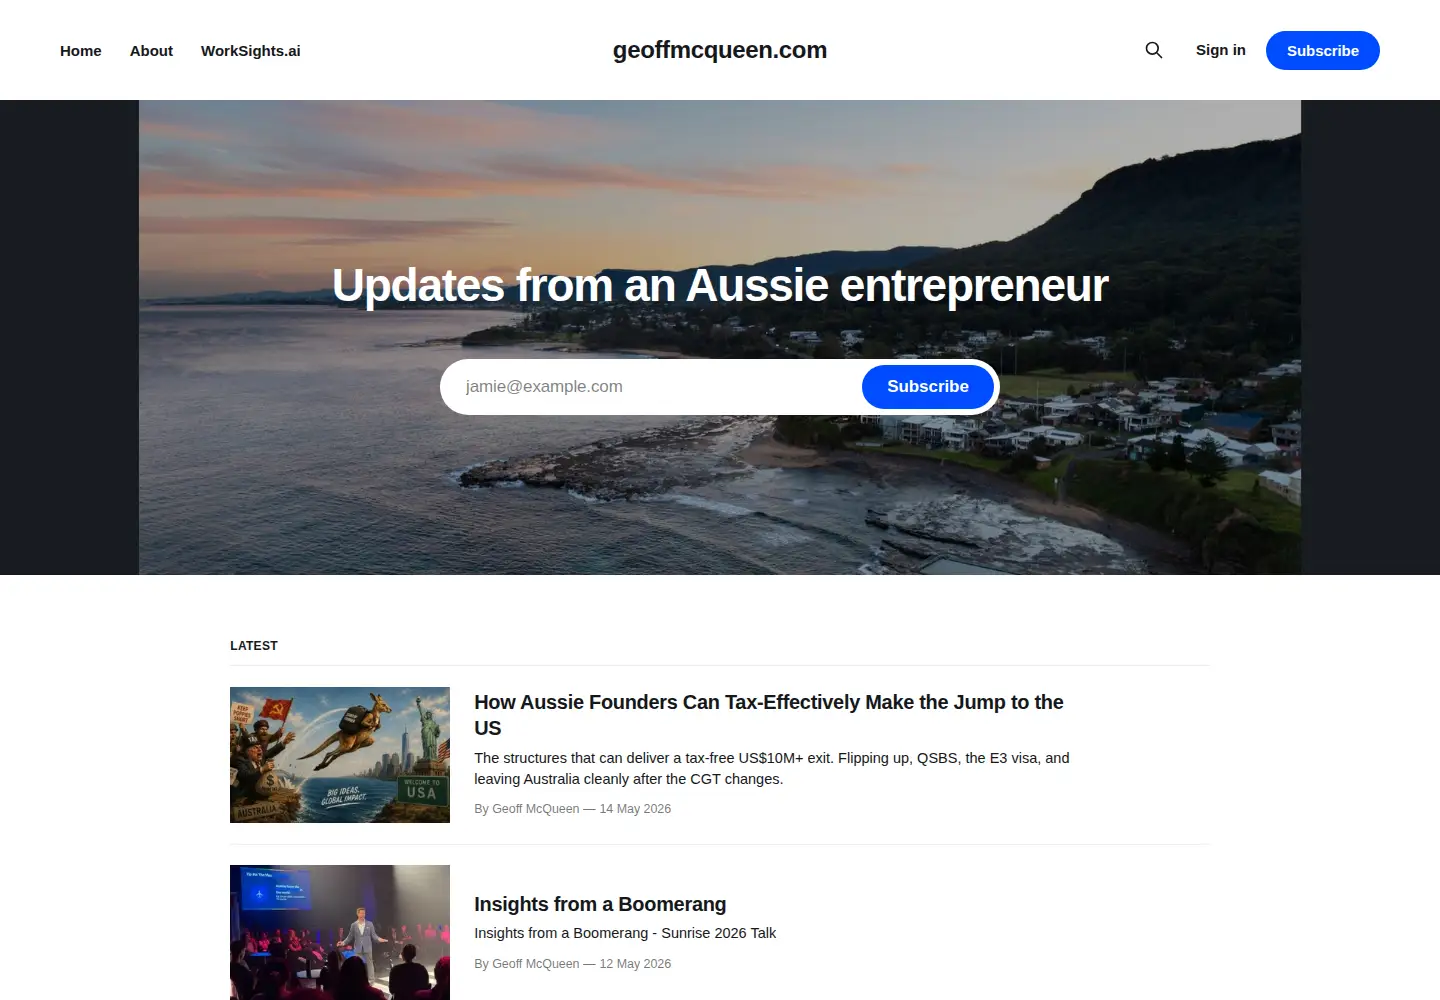Click 'By Geoff McQueen — 14 May 2026' byline
This screenshot has height=1000, width=1440.
[x=572, y=809]
